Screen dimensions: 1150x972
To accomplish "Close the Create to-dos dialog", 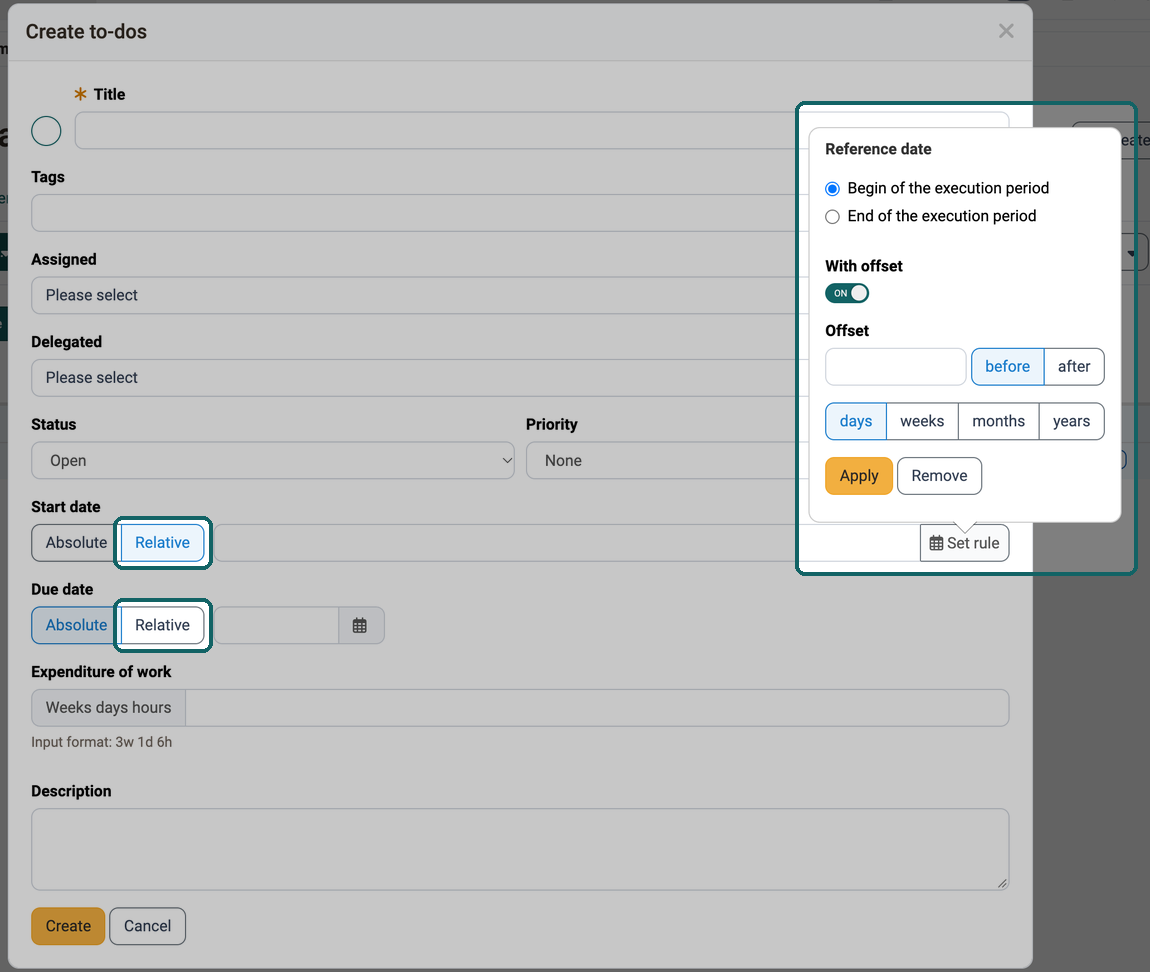I will point(1006,31).
